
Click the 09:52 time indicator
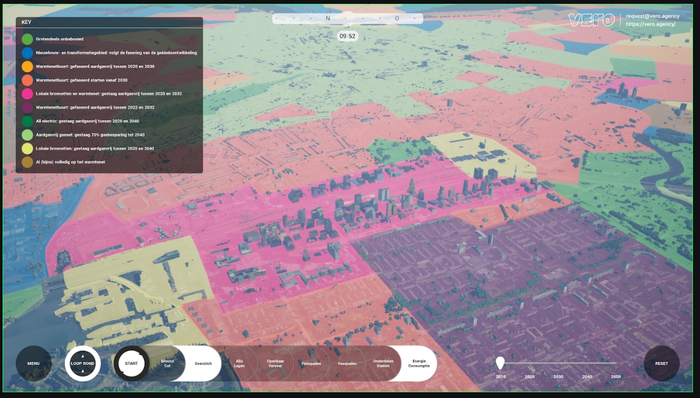347,36
